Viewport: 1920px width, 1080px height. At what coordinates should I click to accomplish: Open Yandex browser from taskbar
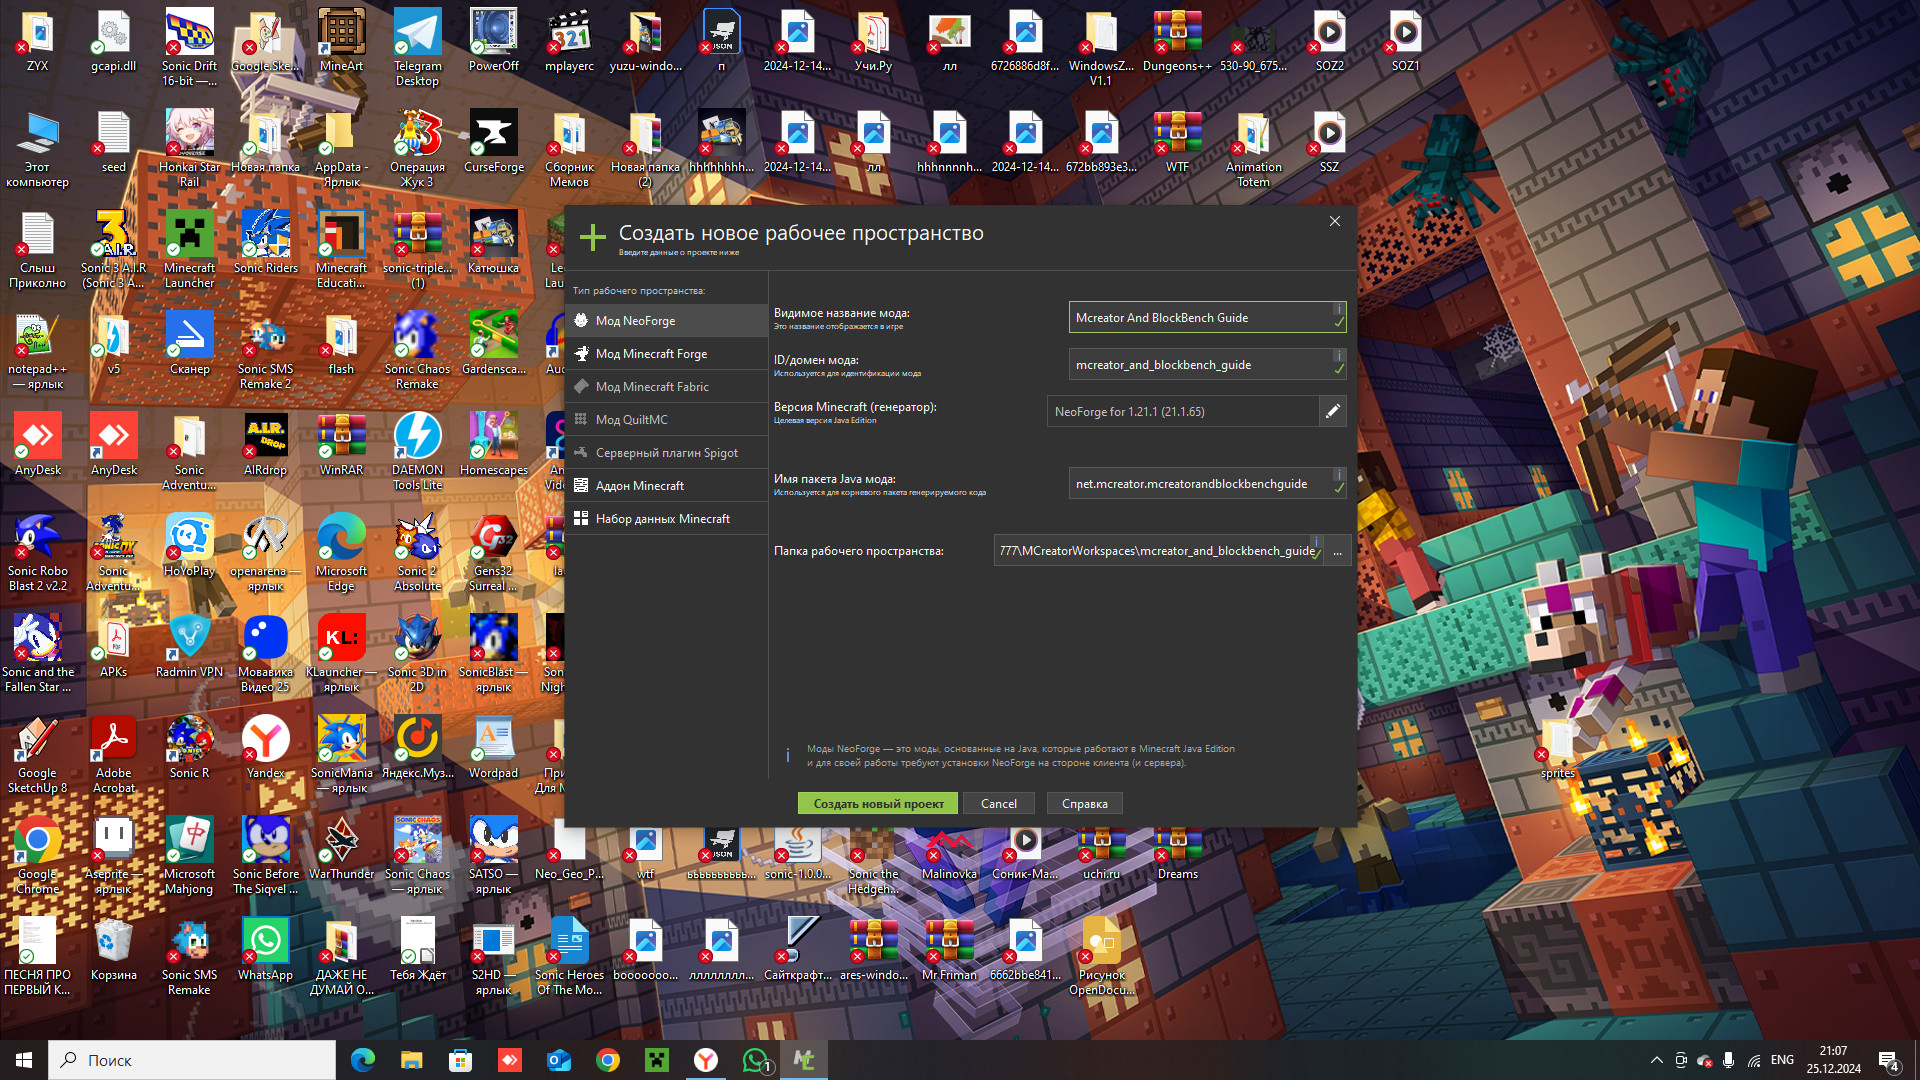point(706,1060)
